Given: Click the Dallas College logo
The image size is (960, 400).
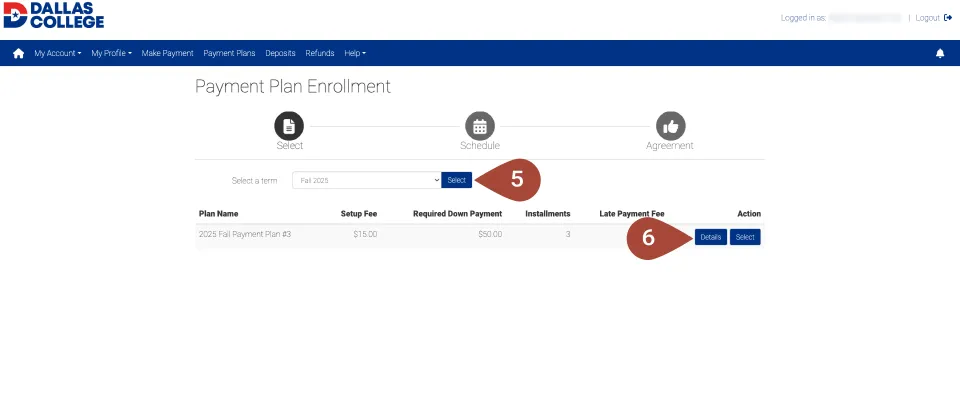Looking at the screenshot, I should tap(53, 17).
